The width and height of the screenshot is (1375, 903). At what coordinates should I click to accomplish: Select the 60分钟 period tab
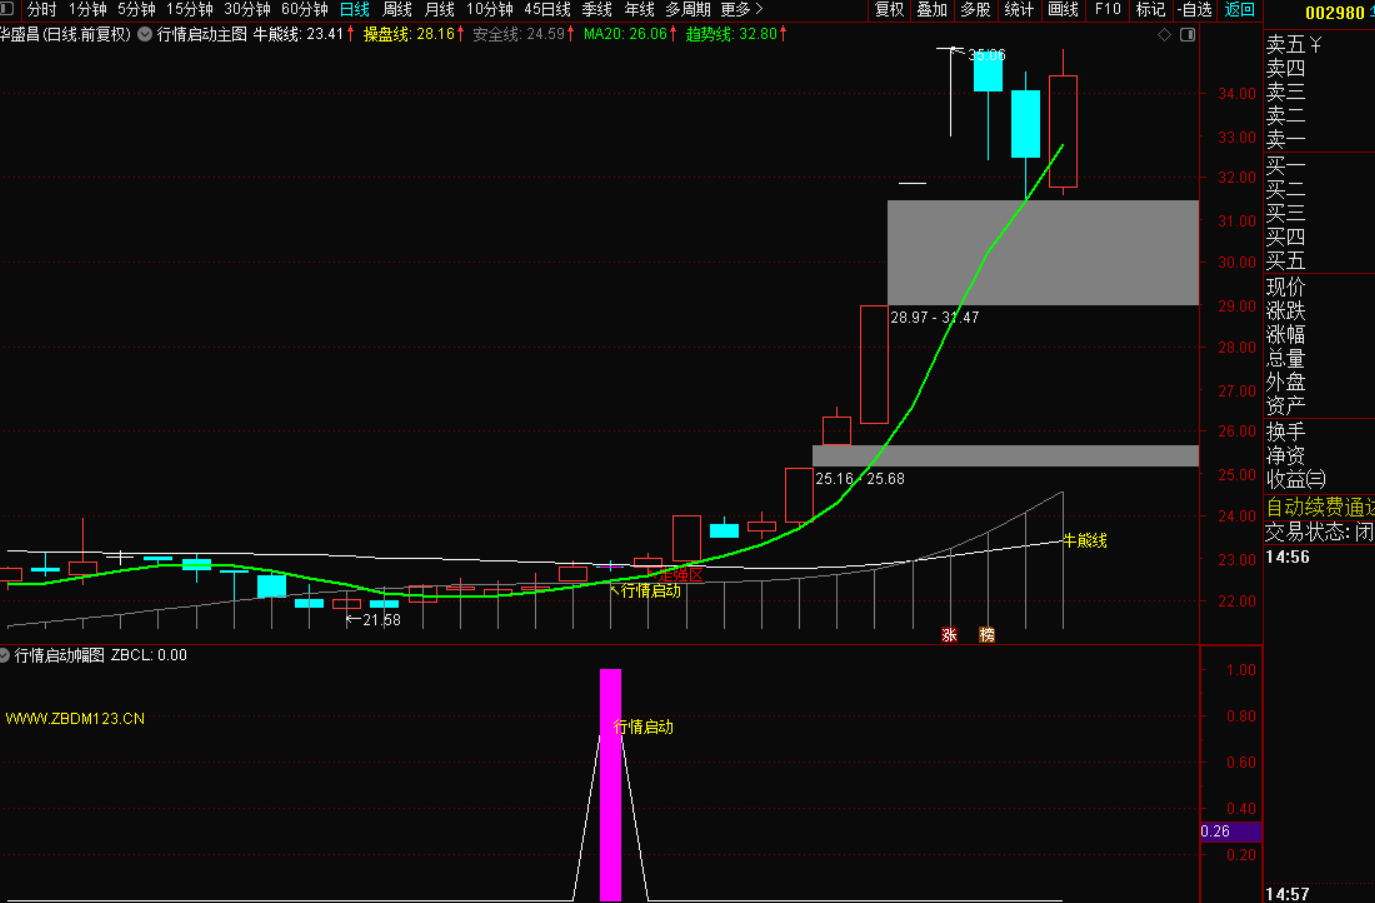[304, 10]
